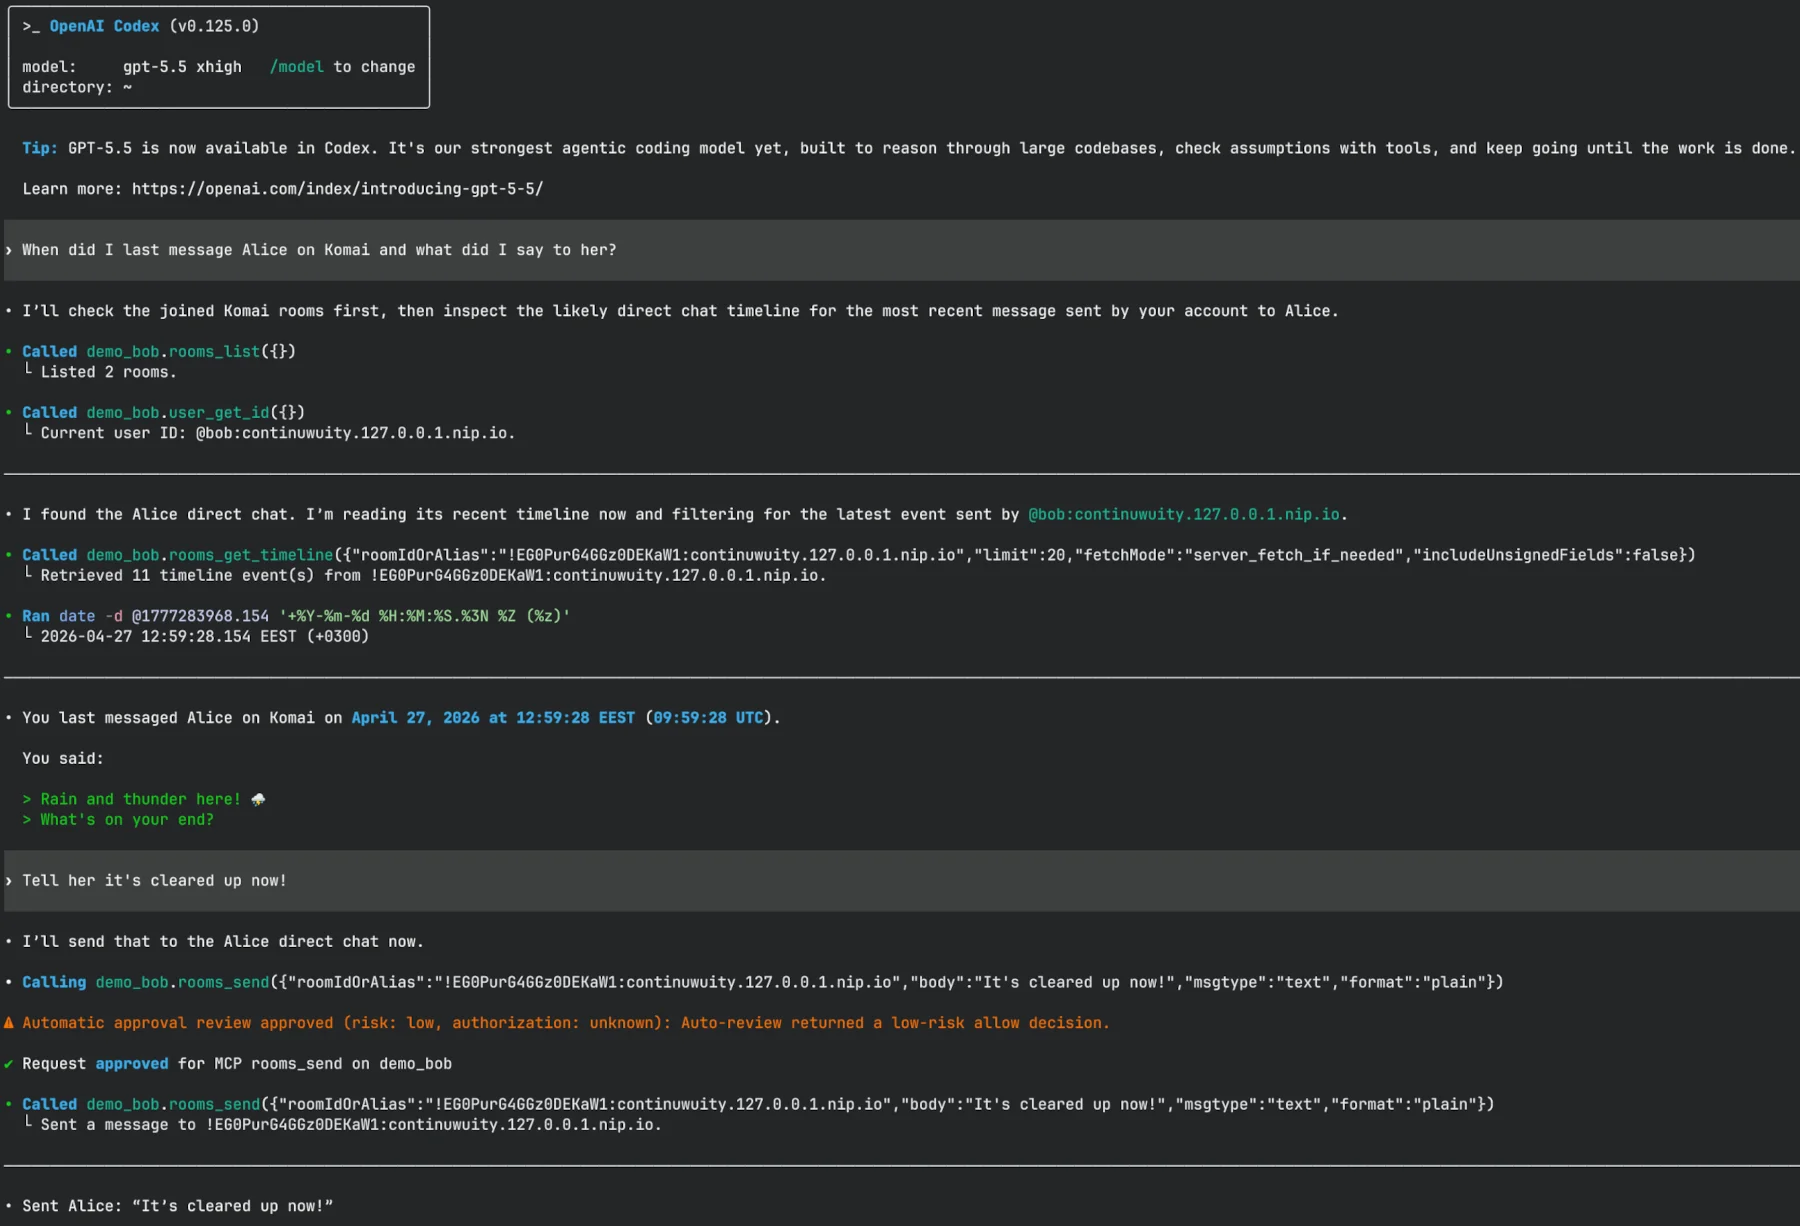1800x1226 pixels.
Task: Click the blue 'April 27, 2026 at 12:59:28 EEST' date
Action: 493,718
